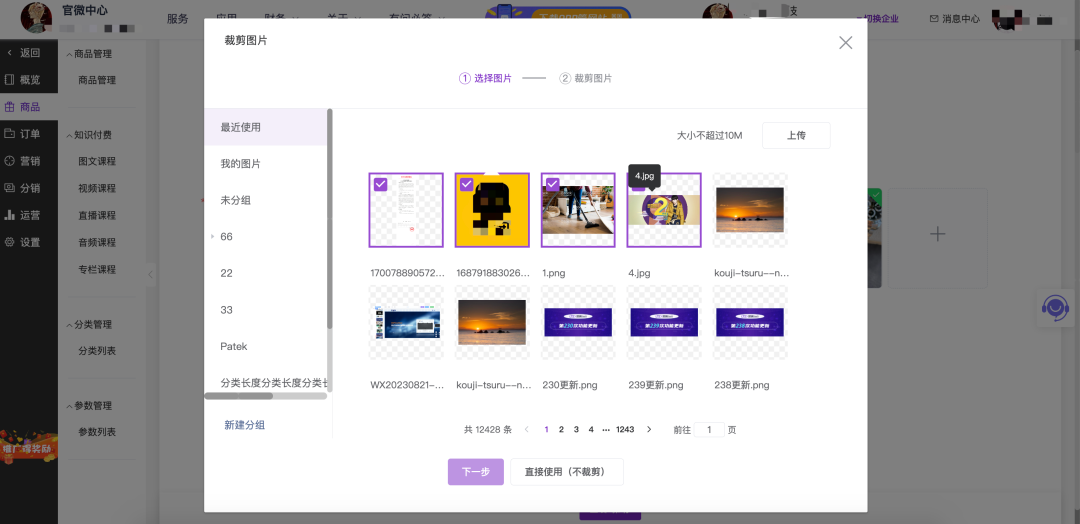Deselect the 1.png image checkbox
Viewport: 1080px width, 524px height.
tap(552, 184)
